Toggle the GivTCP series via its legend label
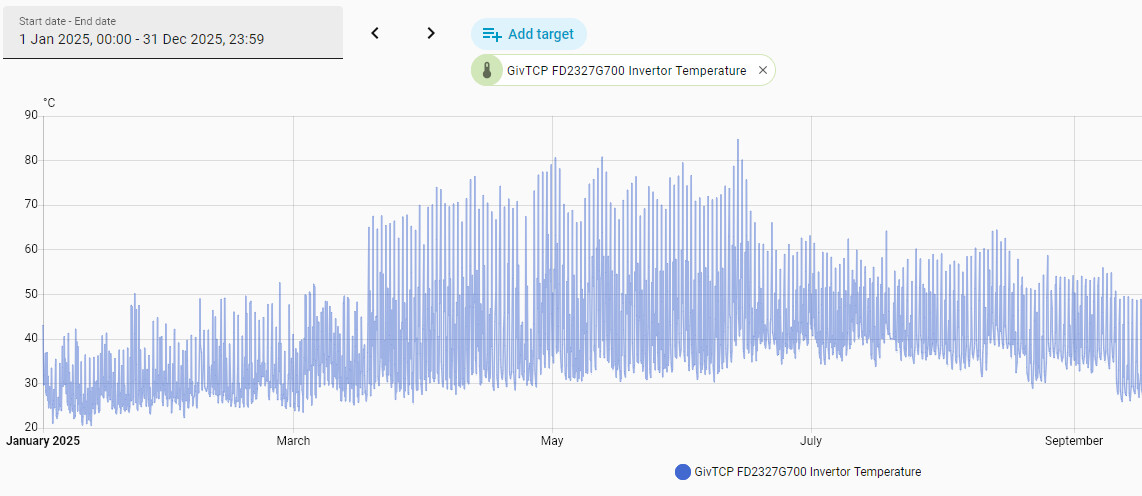 click(807, 472)
